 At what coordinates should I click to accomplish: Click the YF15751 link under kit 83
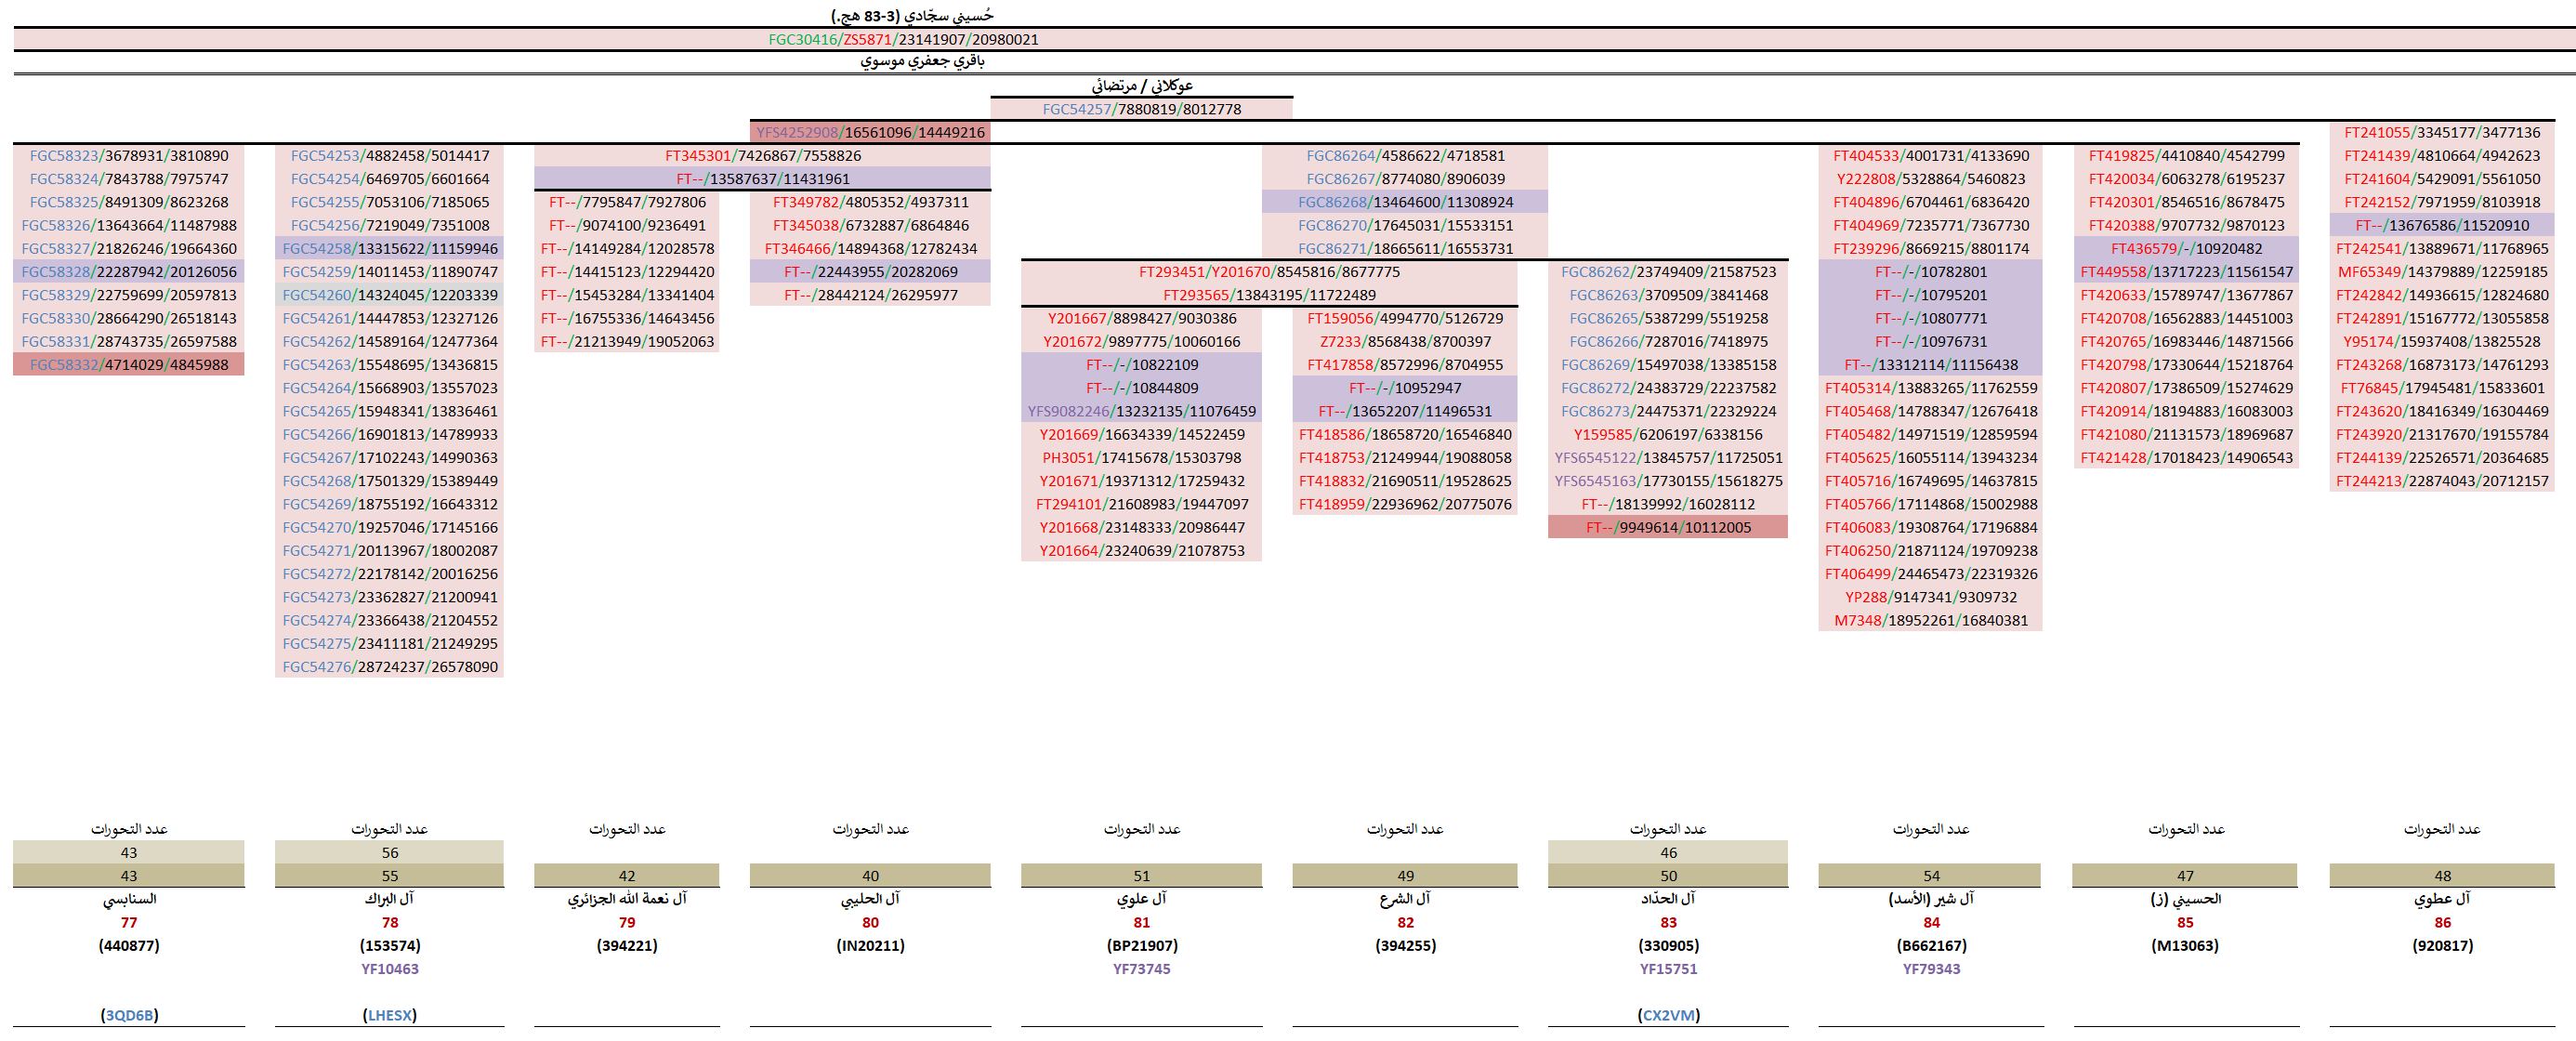coord(1667,968)
